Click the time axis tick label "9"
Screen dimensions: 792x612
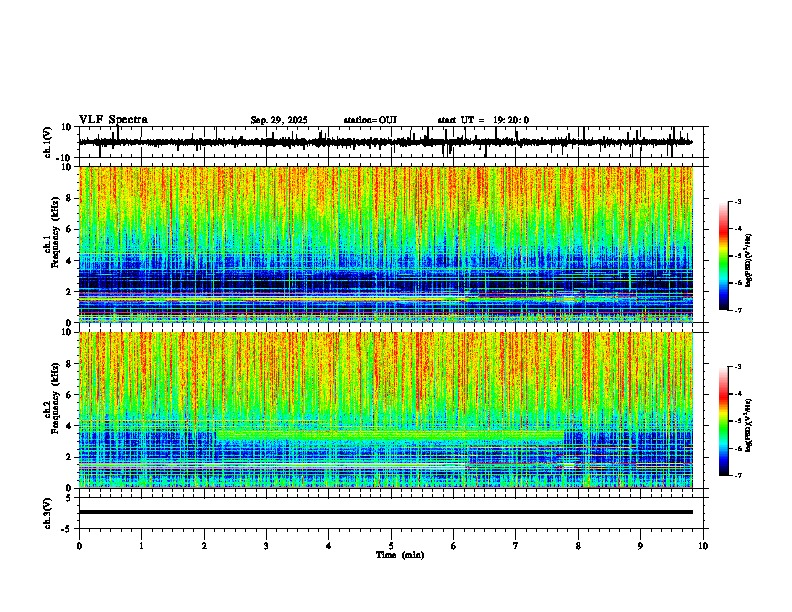(x=640, y=546)
